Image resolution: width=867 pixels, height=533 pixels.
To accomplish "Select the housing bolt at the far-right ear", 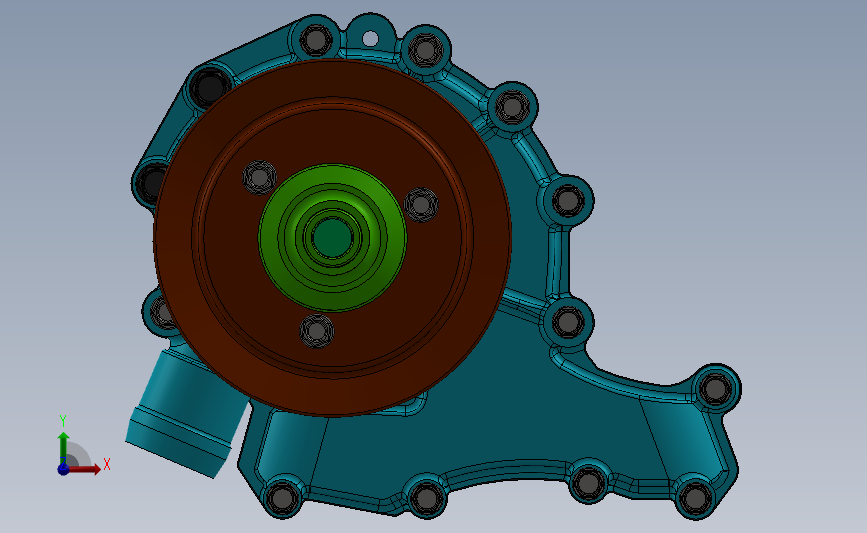I will tap(715, 389).
